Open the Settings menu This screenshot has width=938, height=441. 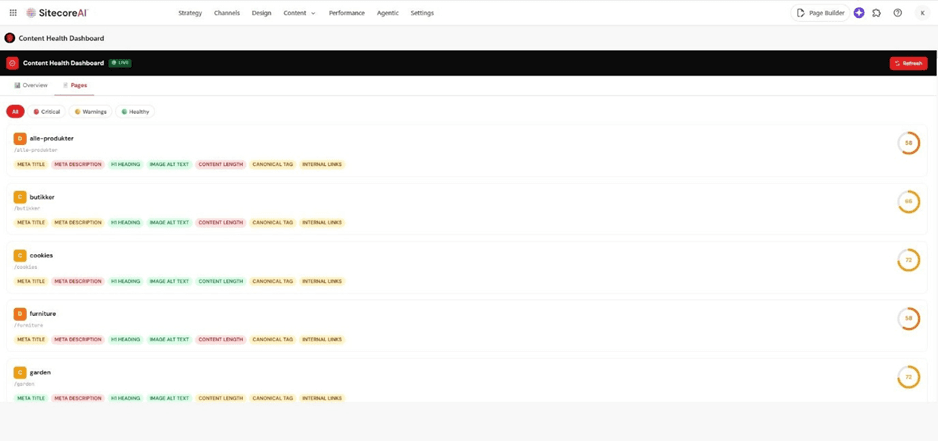(422, 13)
